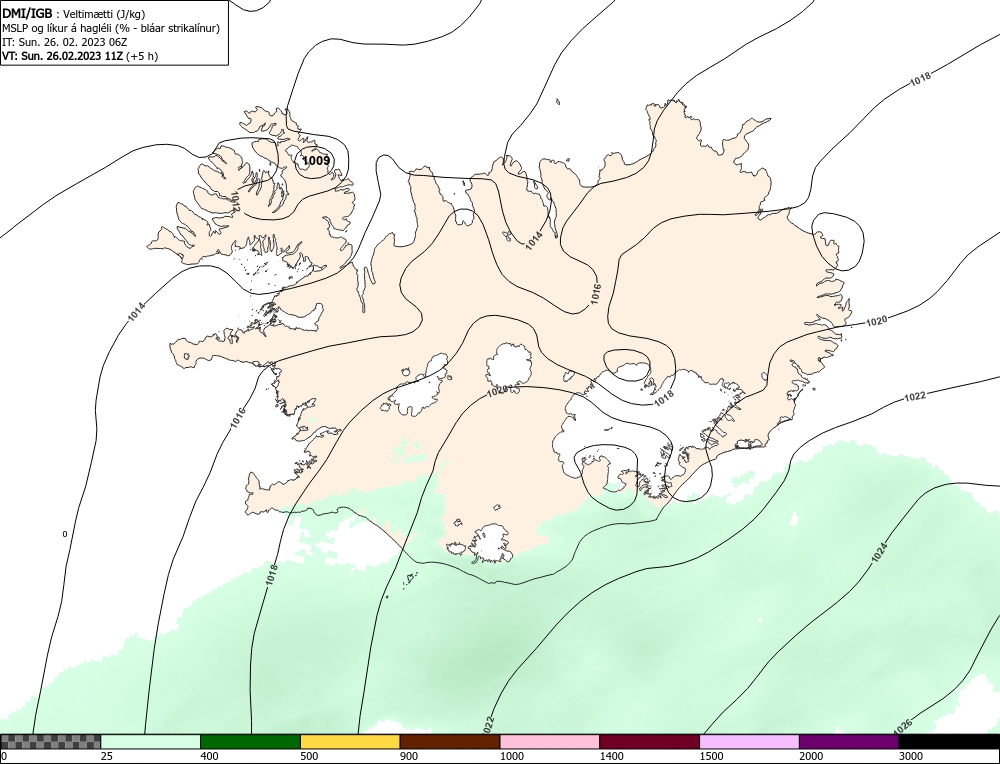Click the checkered gray 0–25 legend swatch
The width and height of the screenshot is (1000, 764).
coord(50,742)
